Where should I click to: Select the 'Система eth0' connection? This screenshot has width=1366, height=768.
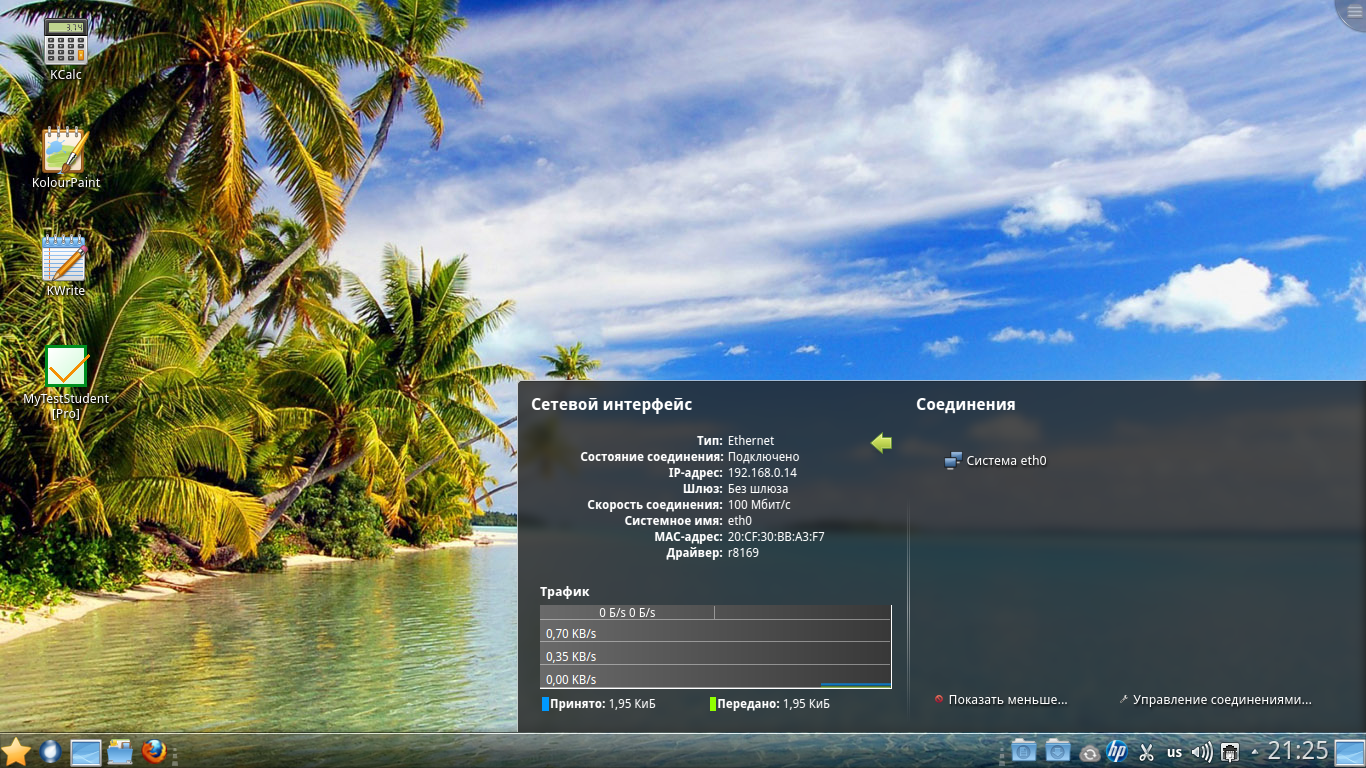click(x=996, y=461)
